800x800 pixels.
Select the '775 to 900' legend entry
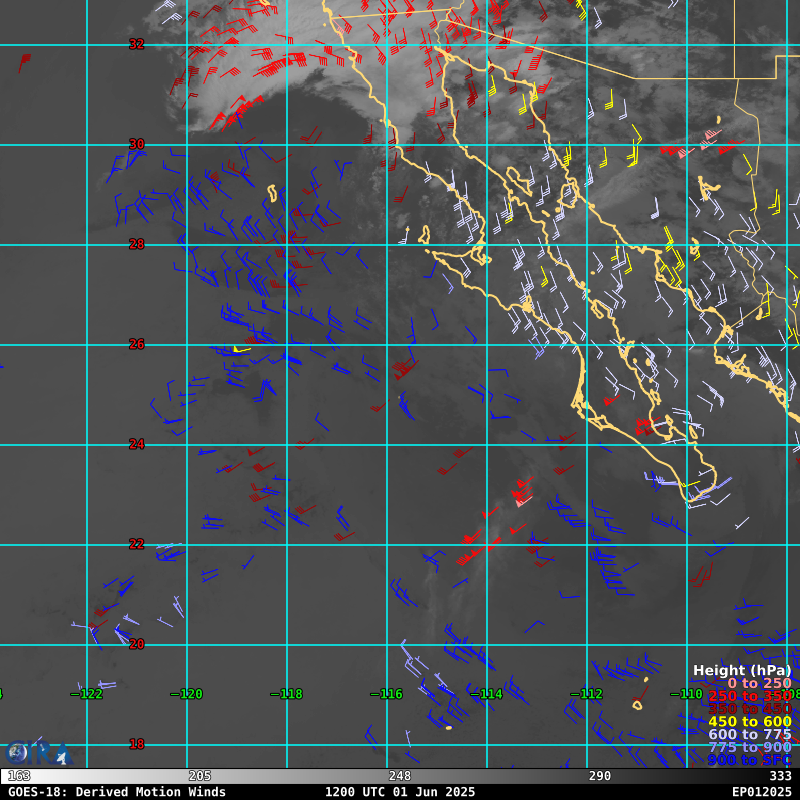749,747
